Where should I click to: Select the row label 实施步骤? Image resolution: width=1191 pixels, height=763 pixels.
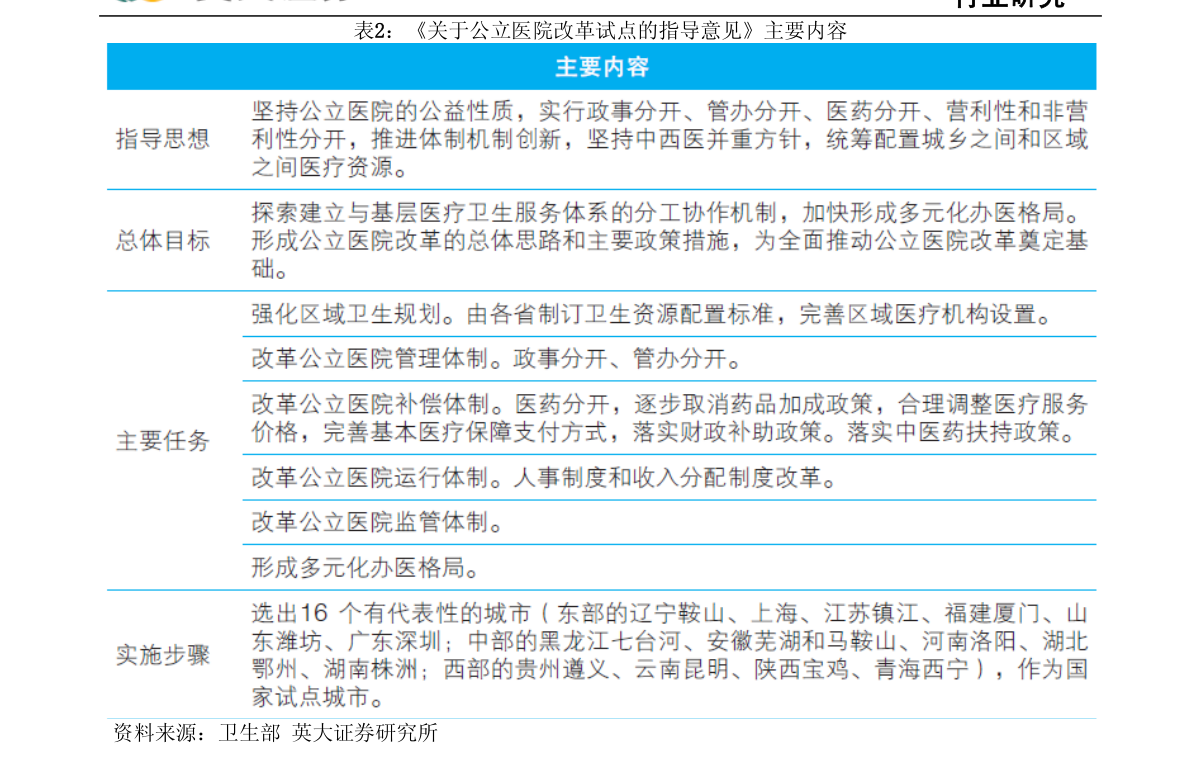click(x=163, y=654)
